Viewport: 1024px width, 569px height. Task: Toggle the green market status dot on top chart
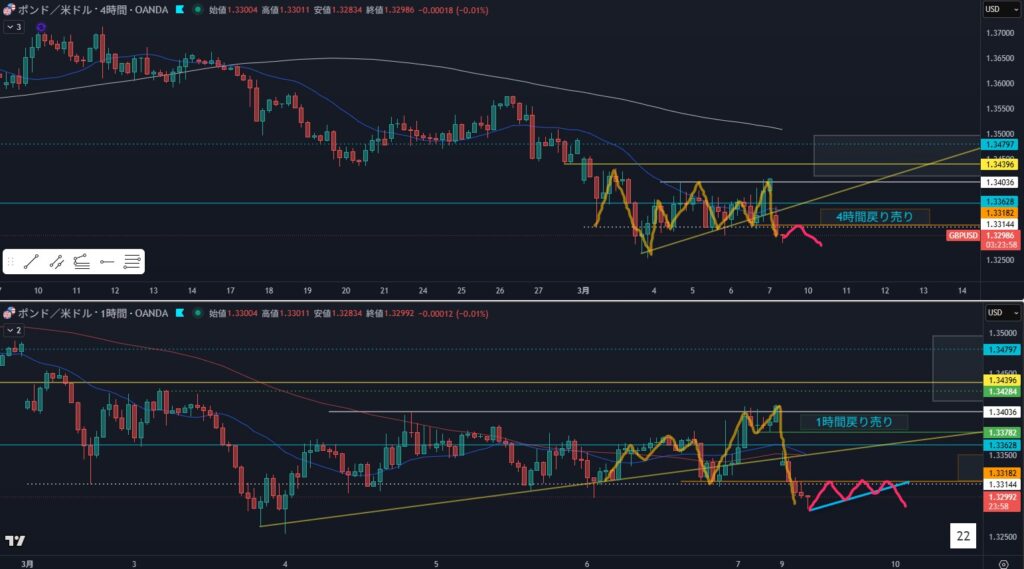[x=198, y=9]
